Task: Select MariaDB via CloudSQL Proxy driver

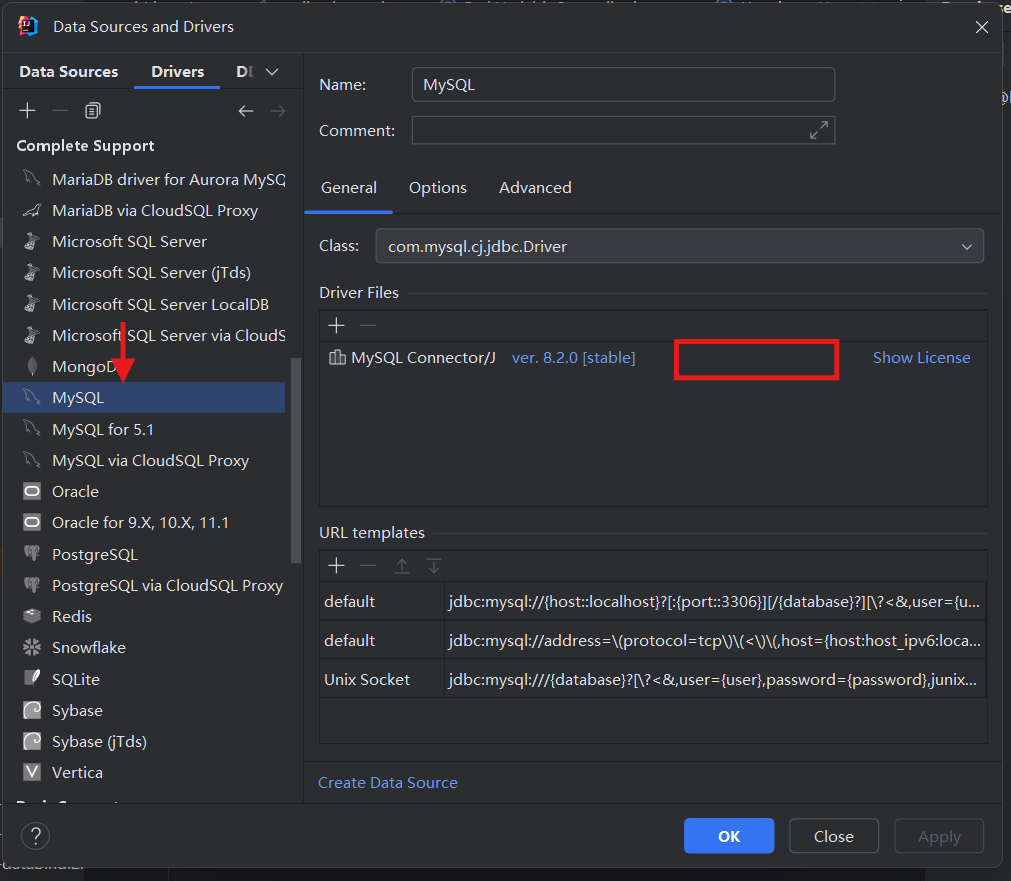Action: [144, 210]
